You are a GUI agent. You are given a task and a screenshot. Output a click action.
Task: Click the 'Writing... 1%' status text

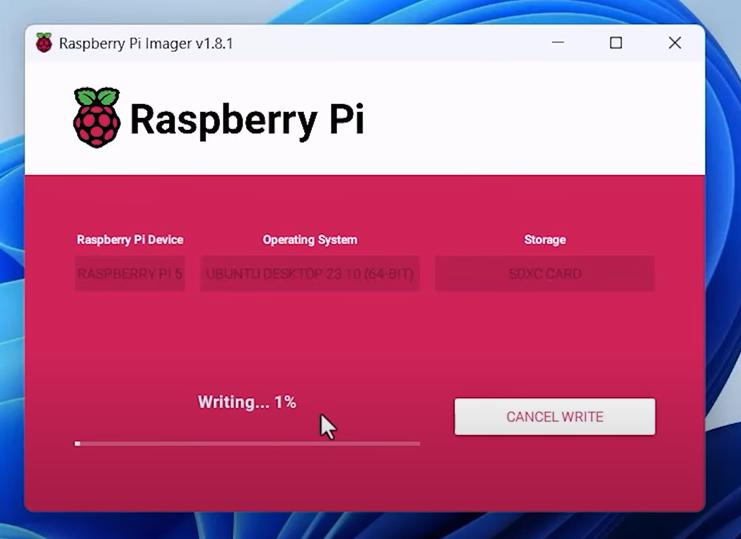pyautogui.click(x=247, y=402)
